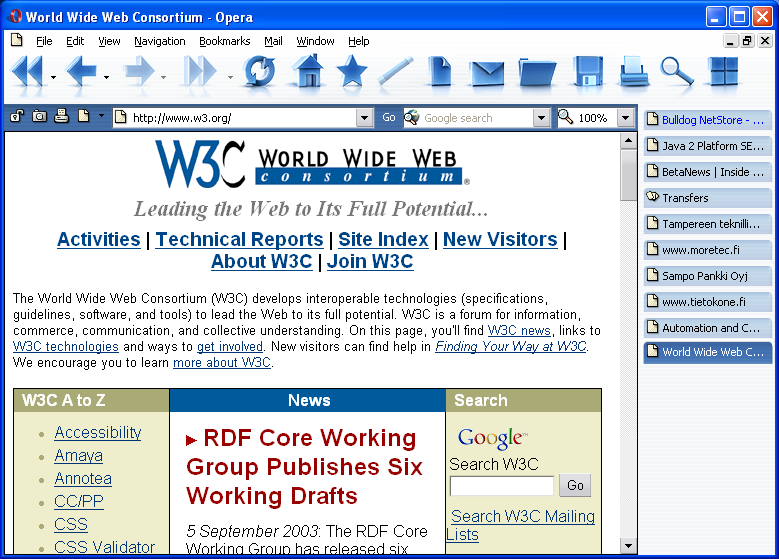Click the magnifying glass Find icon
The height and width of the screenshot is (559, 779).
point(677,72)
